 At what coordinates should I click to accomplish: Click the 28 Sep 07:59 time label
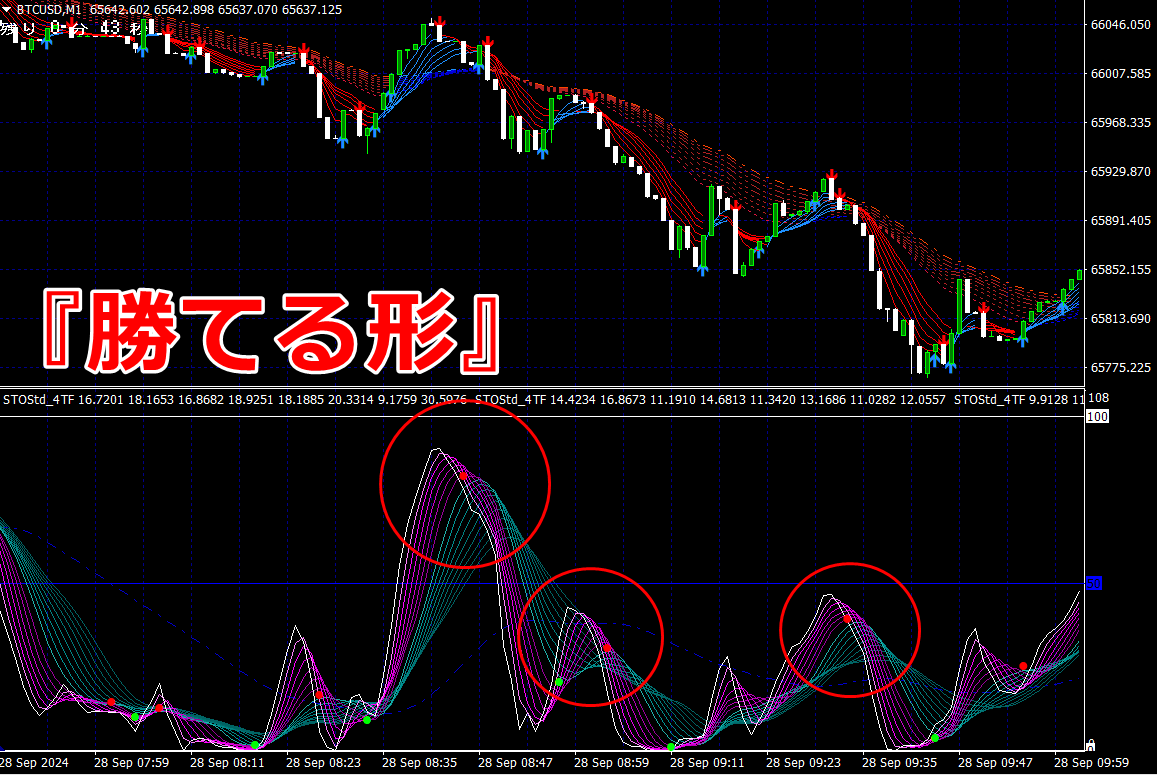131,763
